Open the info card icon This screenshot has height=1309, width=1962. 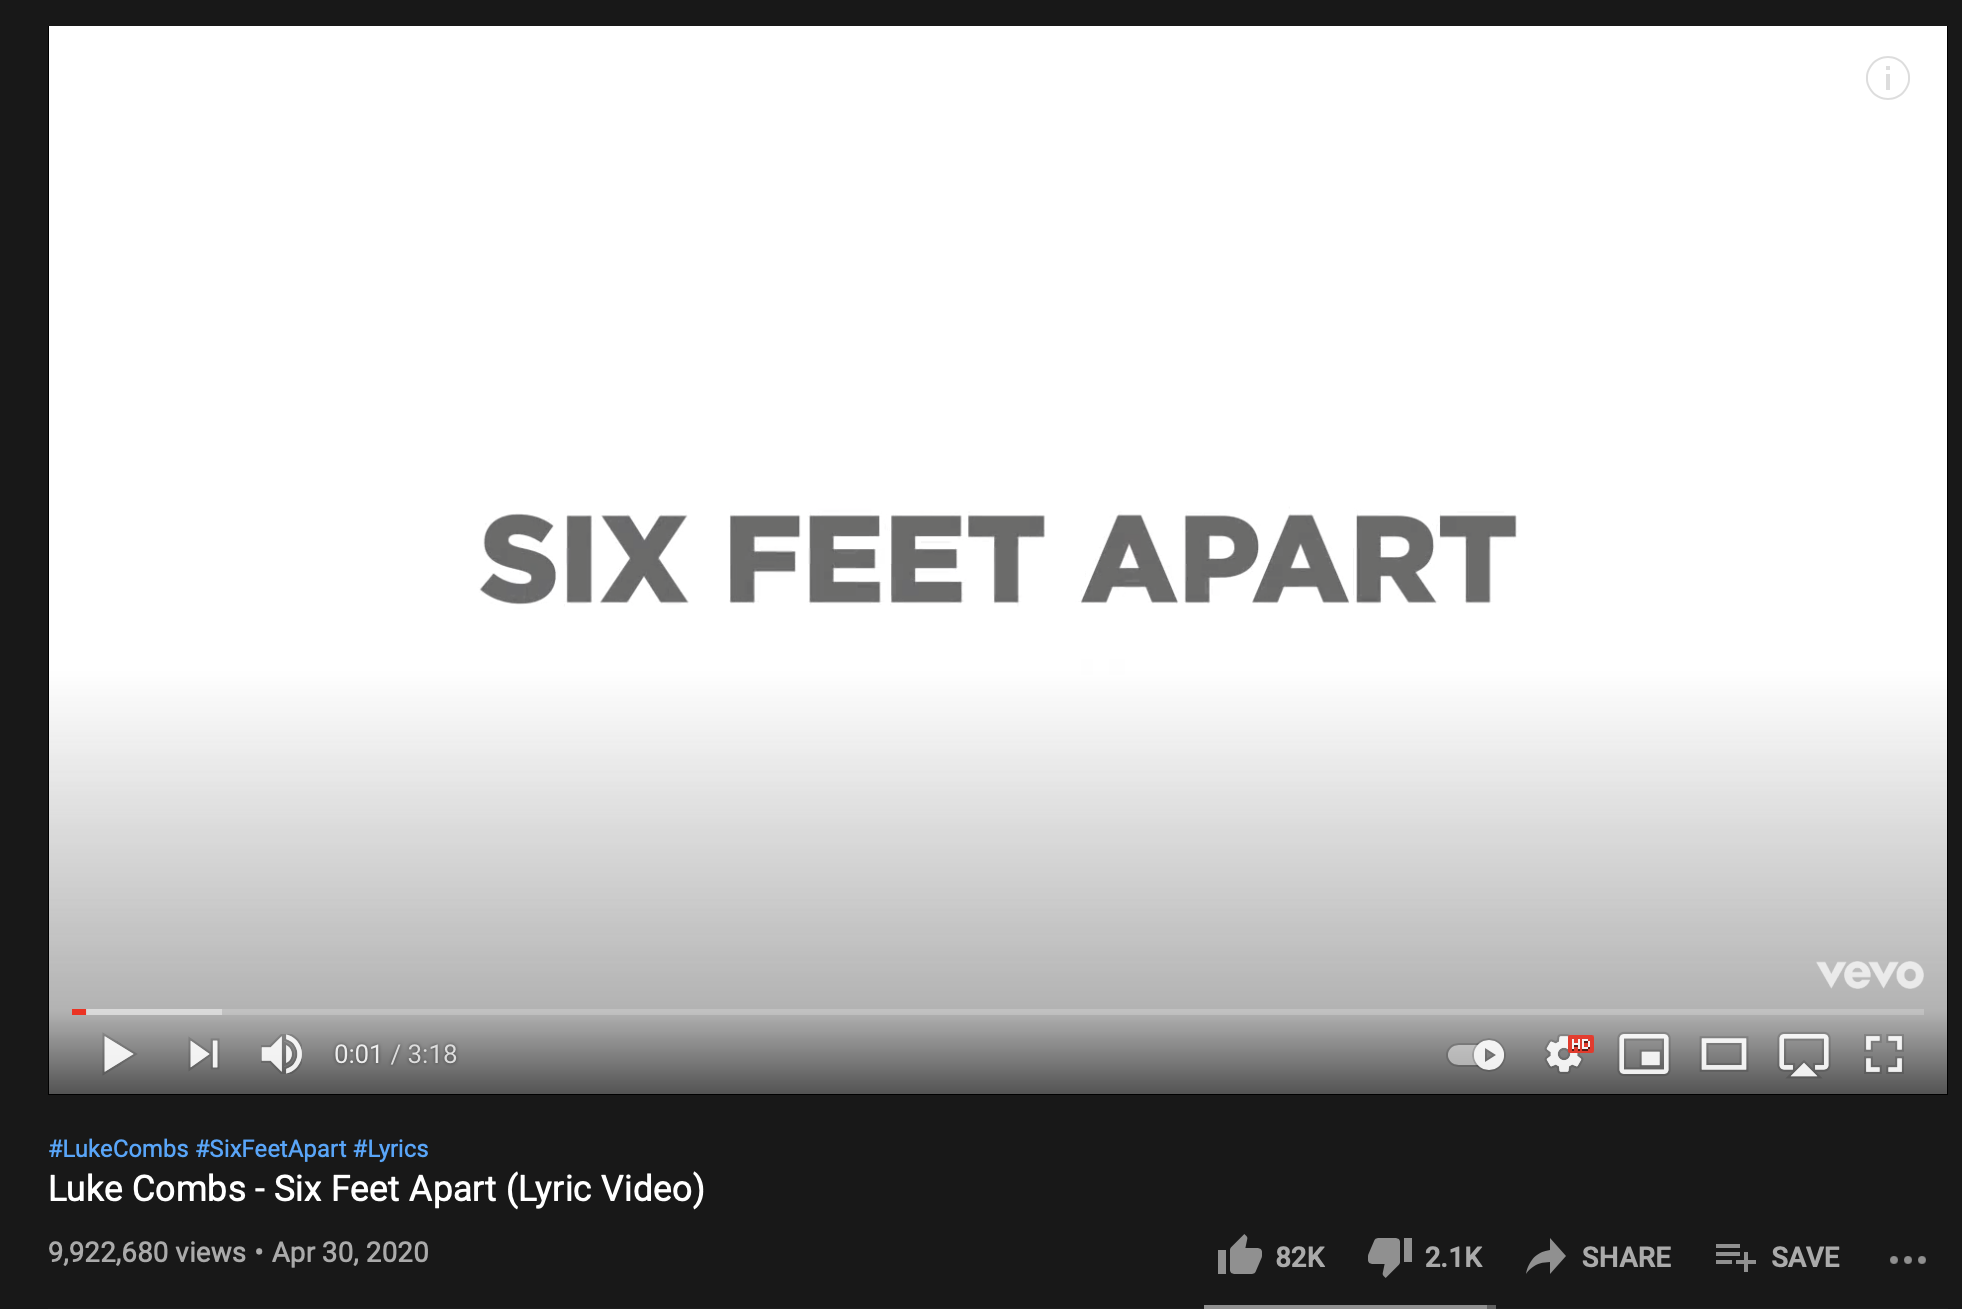click(1888, 78)
